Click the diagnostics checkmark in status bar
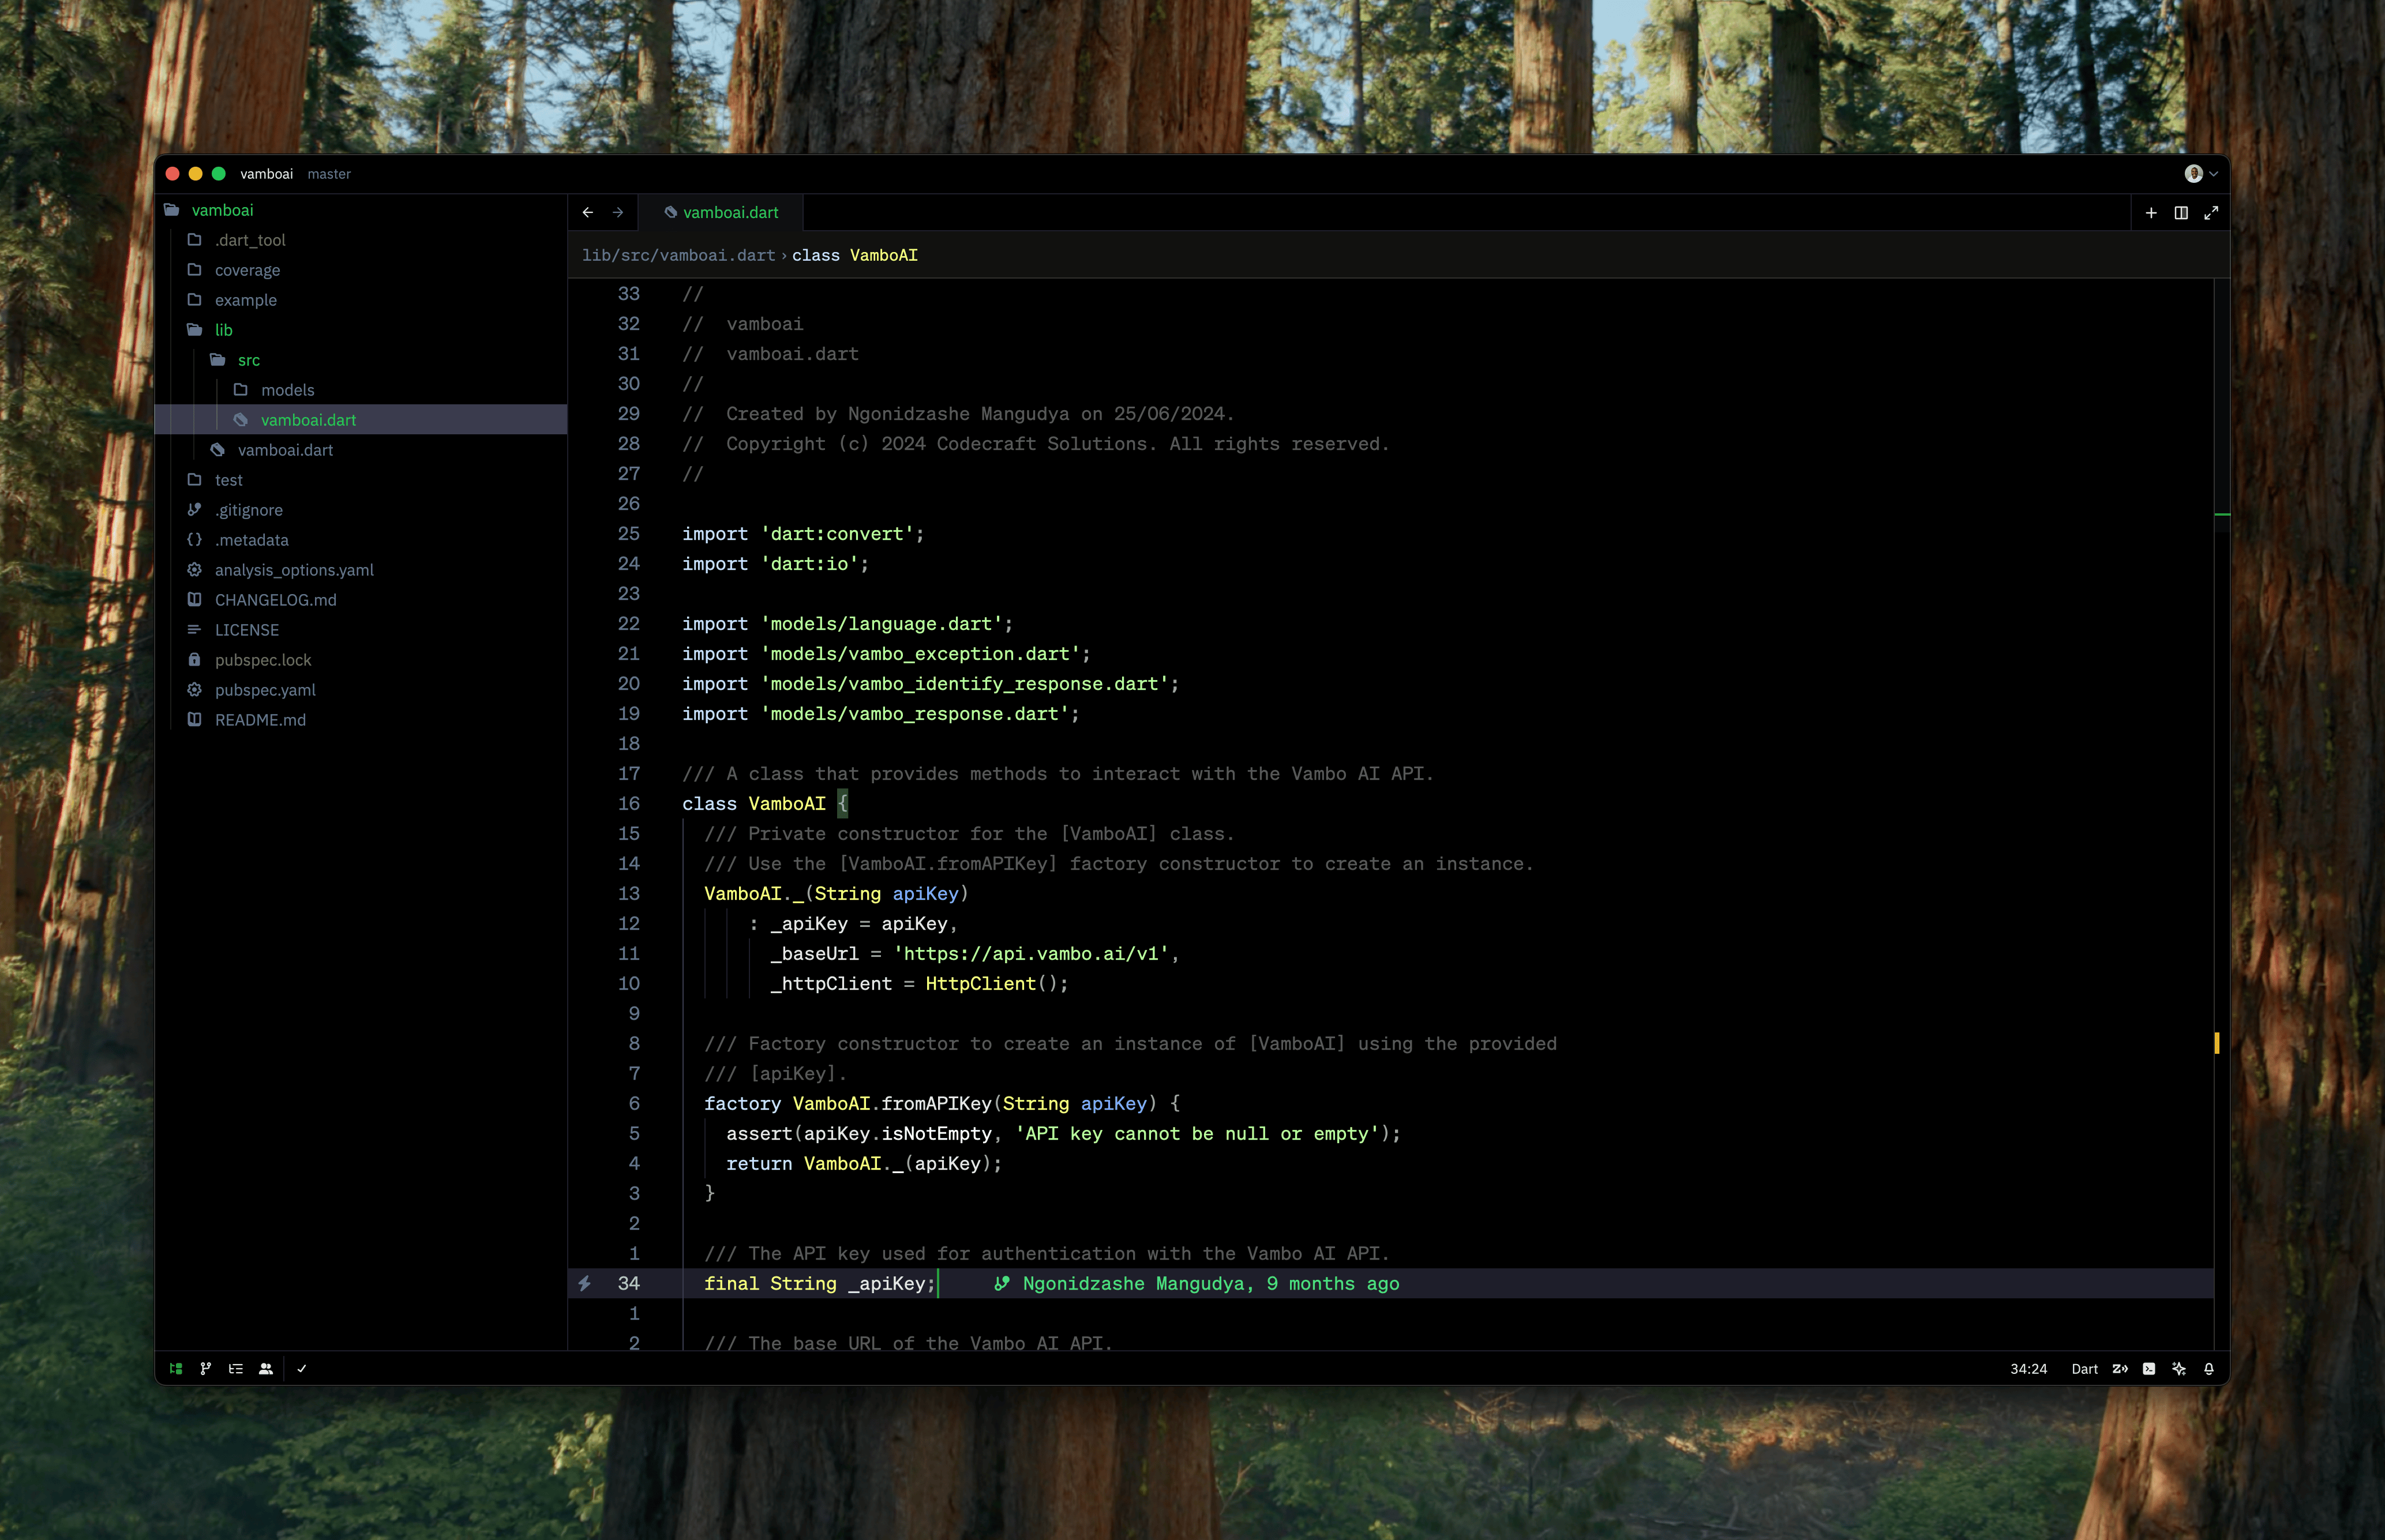The width and height of the screenshot is (2385, 1540). tap(302, 1369)
